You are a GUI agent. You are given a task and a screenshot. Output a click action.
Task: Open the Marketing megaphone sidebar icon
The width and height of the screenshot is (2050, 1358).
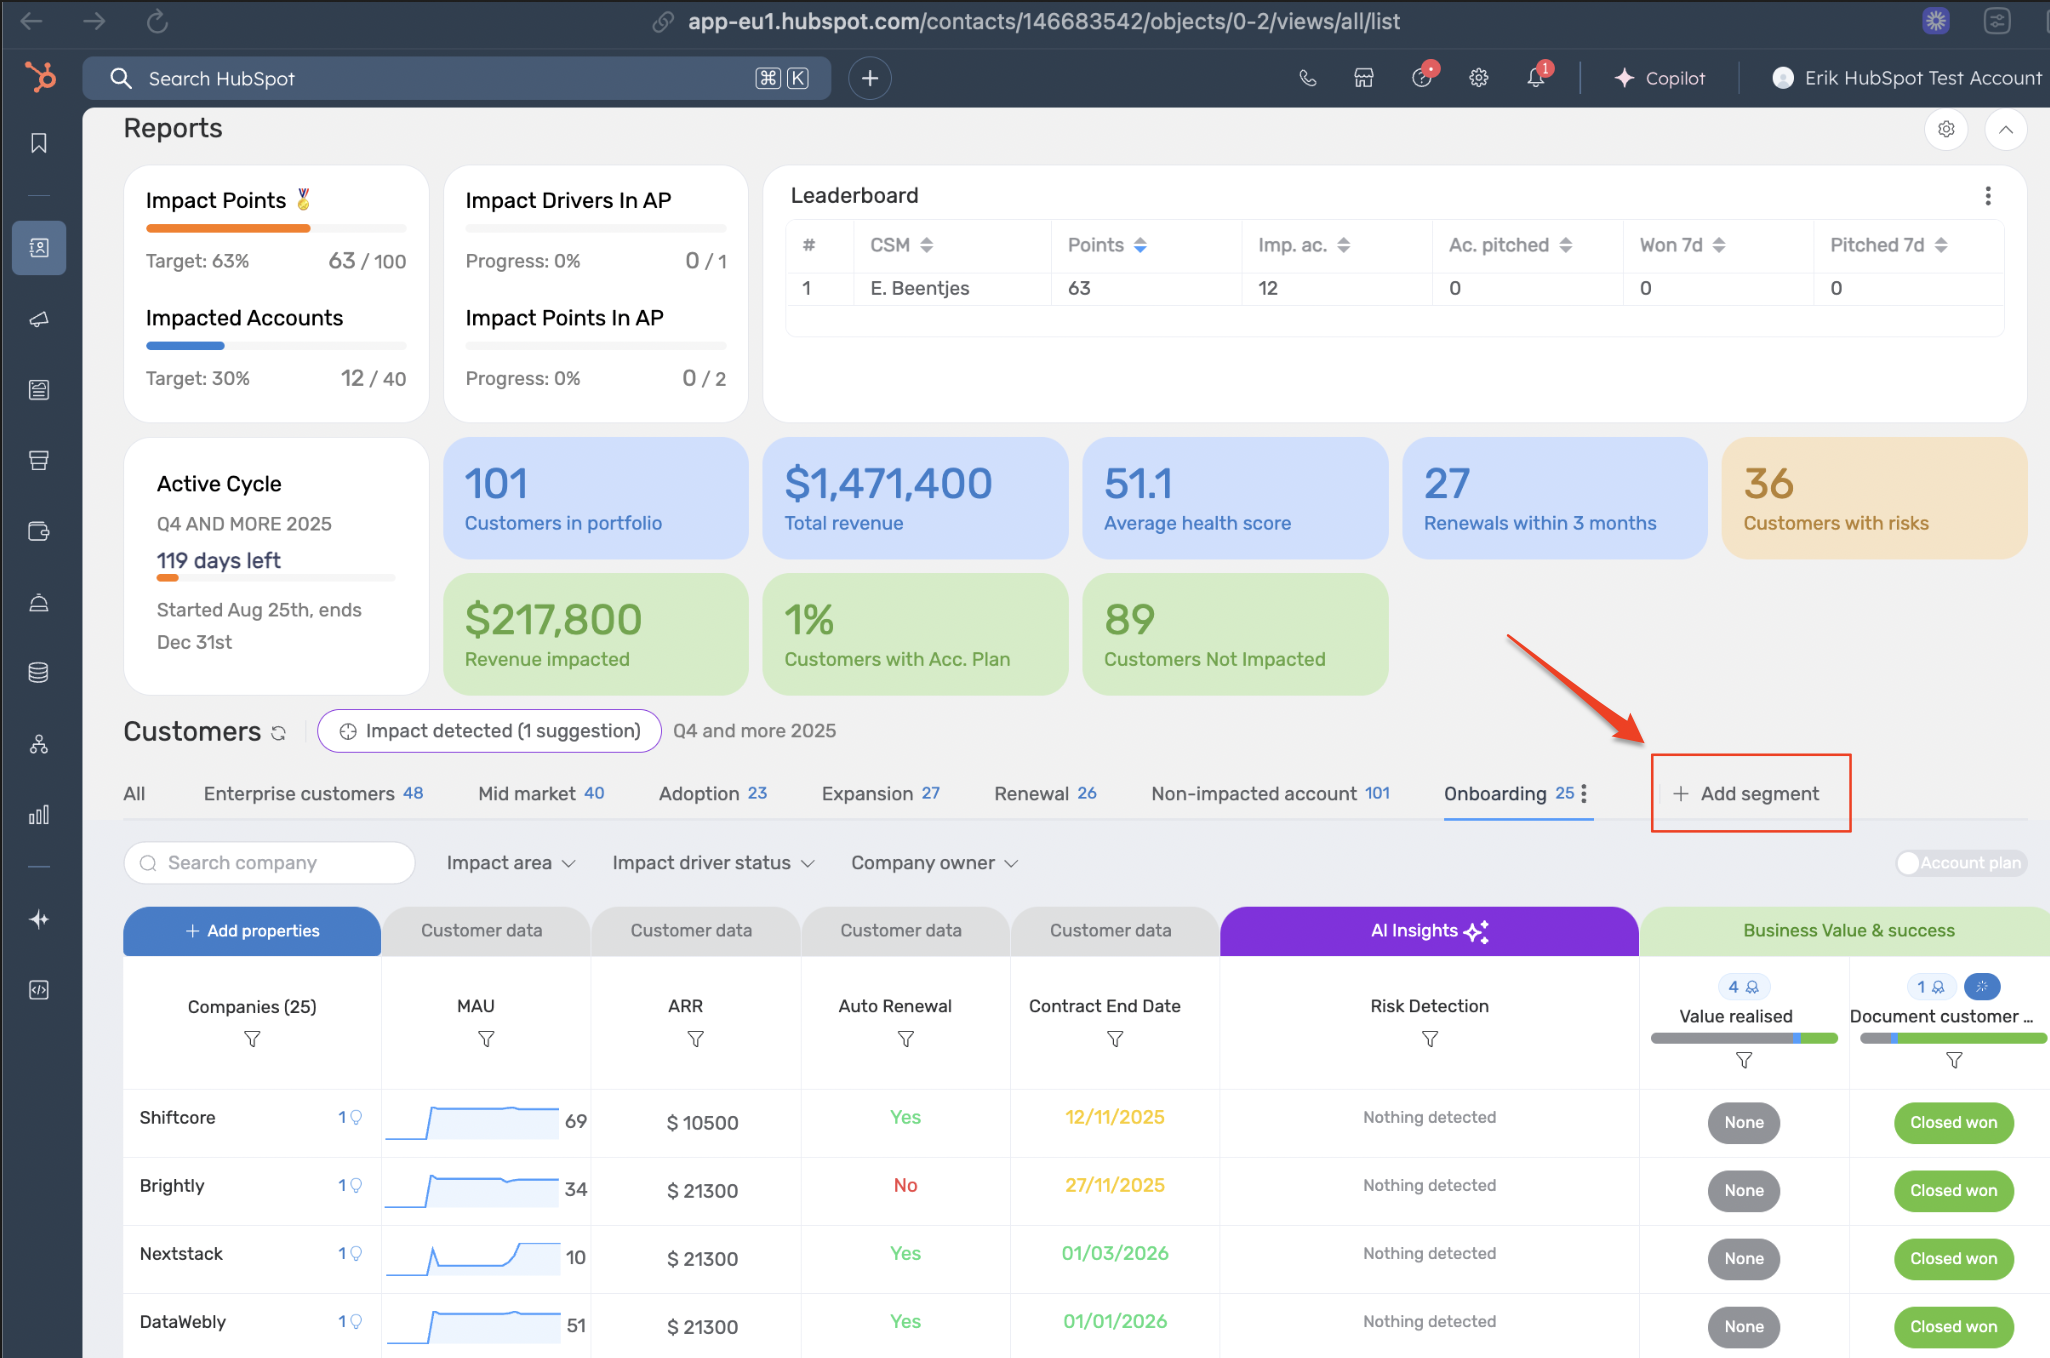(39, 319)
